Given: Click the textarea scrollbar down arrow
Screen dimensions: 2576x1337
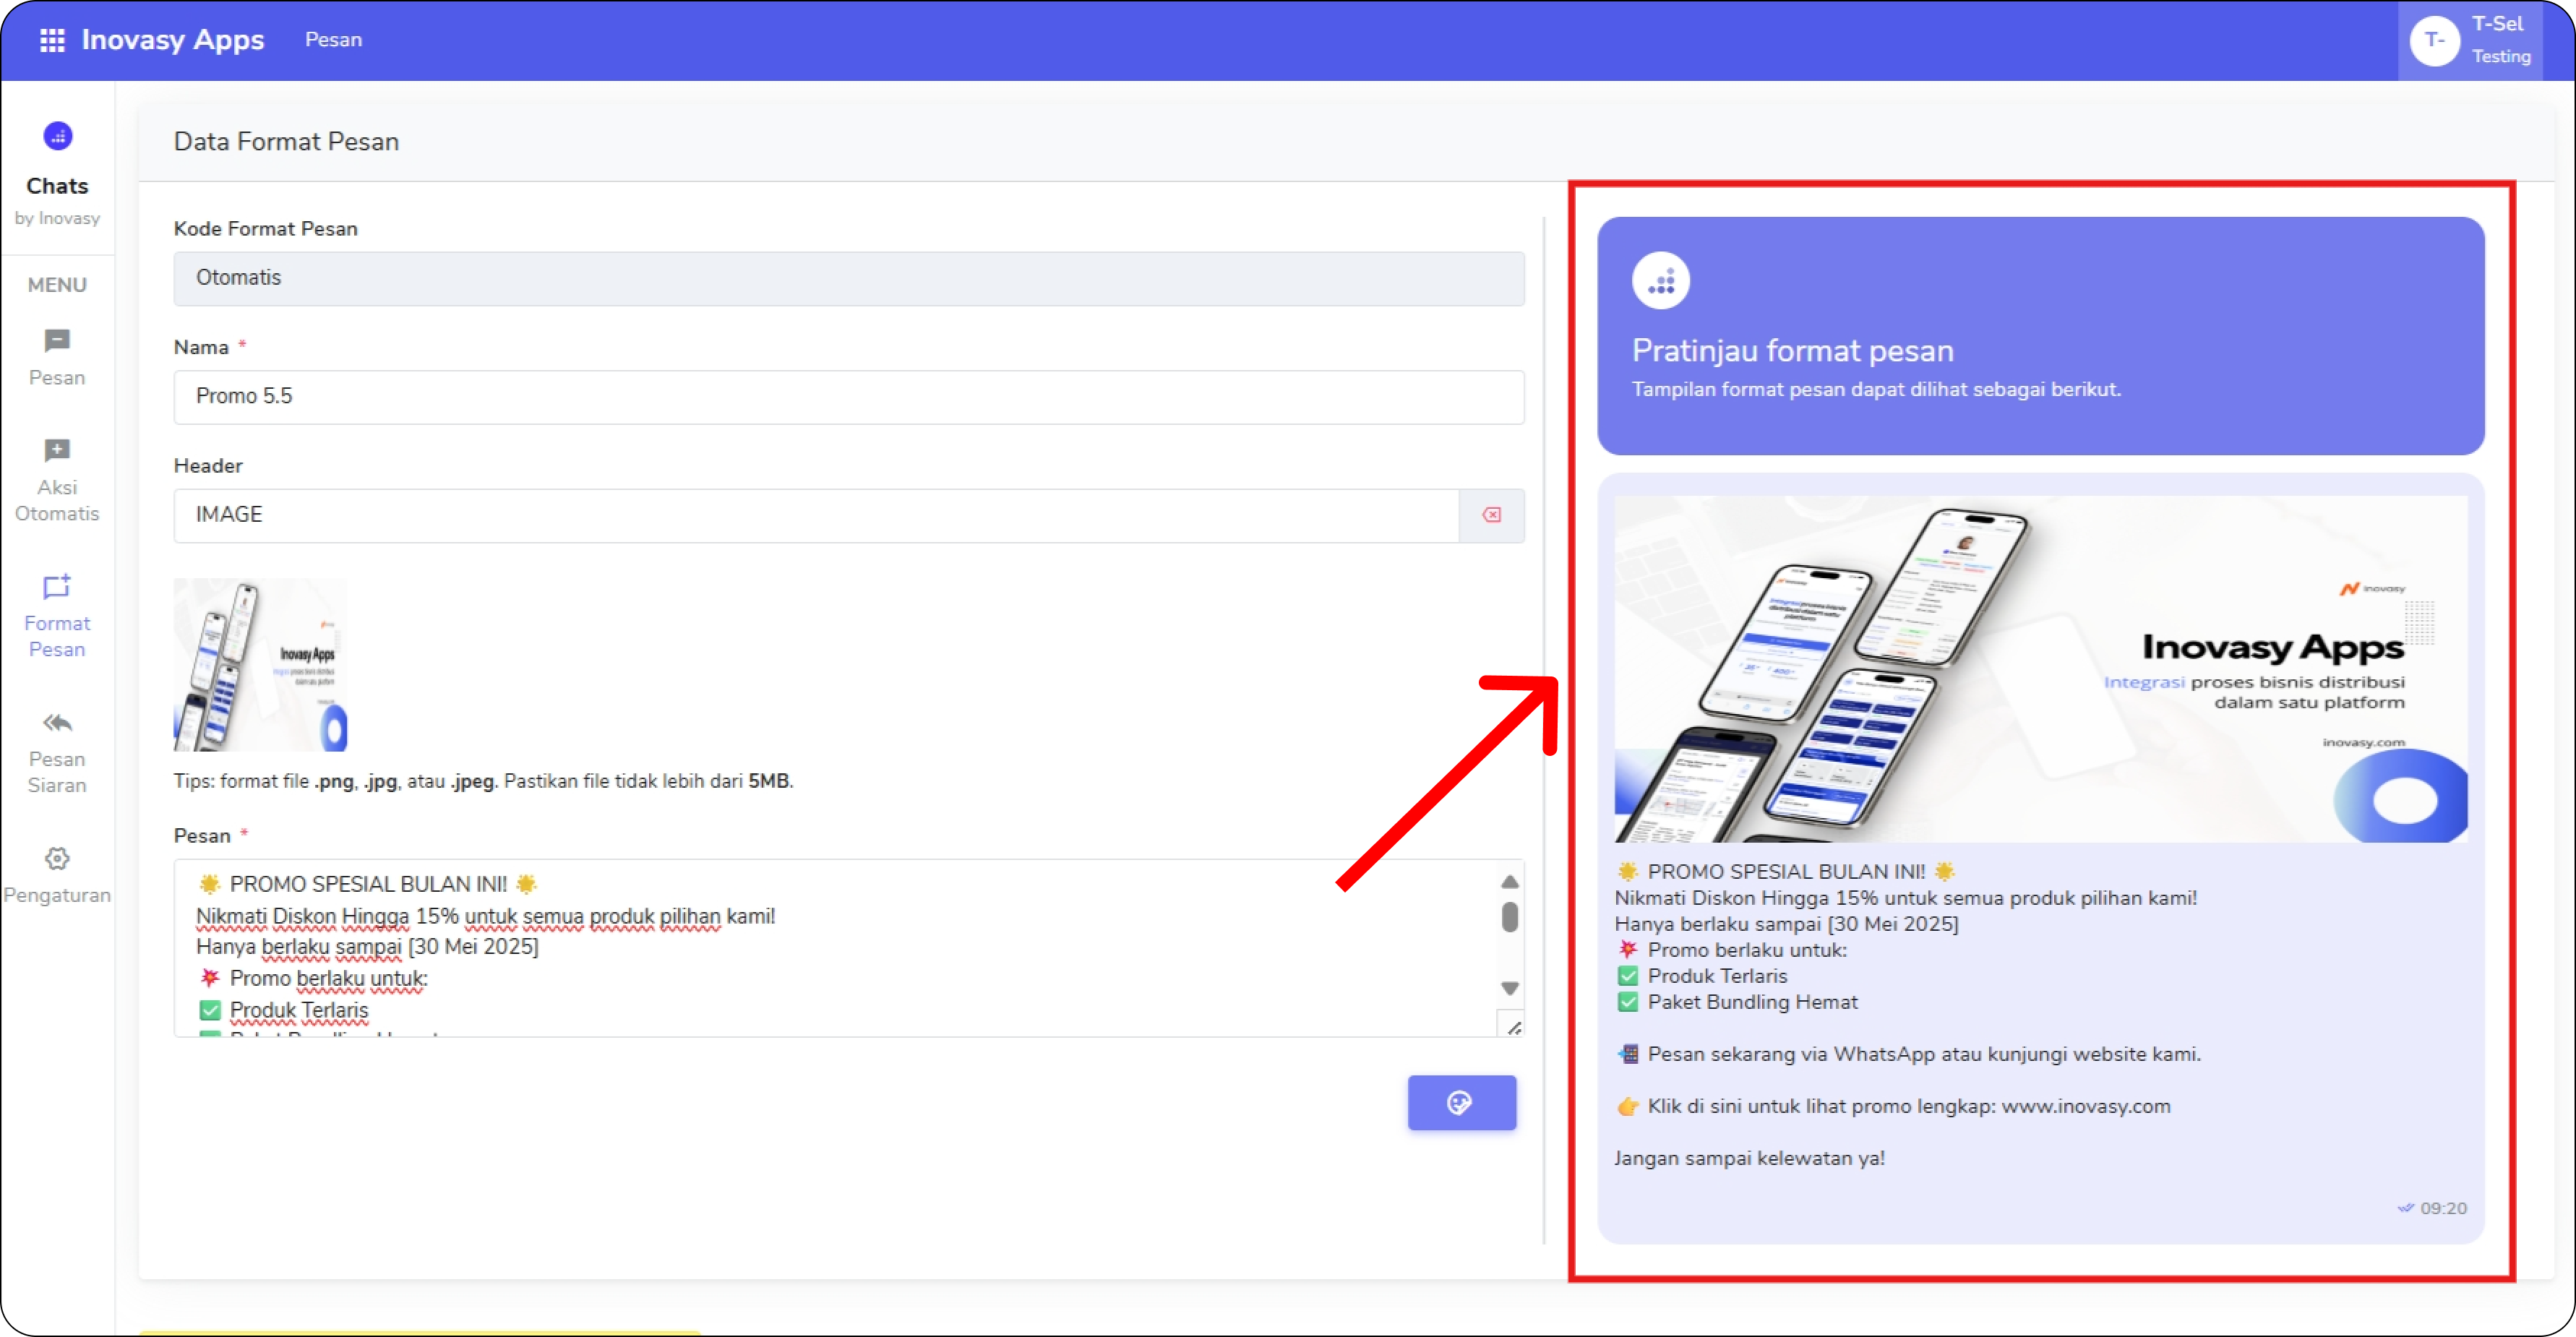Looking at the screenshot, I should 1510,988.
